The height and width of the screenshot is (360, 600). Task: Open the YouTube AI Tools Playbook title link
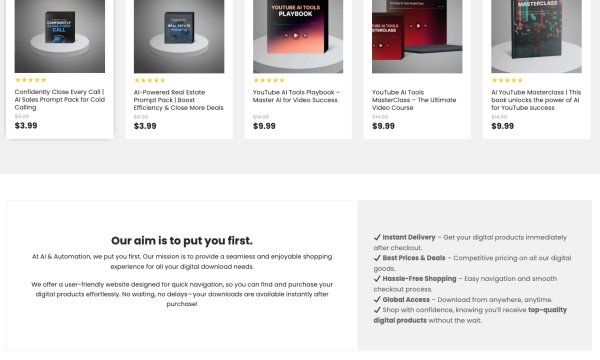pyautogui.click(x=297, y=96)
